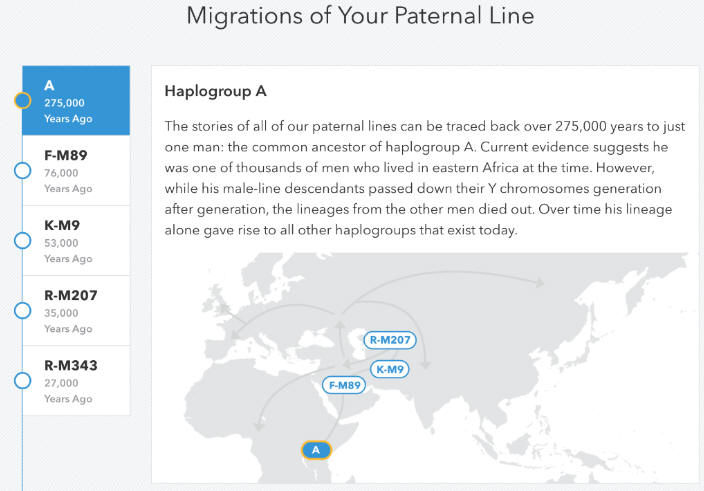The height and width of the screenshot is (491, 704).
Task: Click the R-M207 map marker
Action: click(390, 340)
